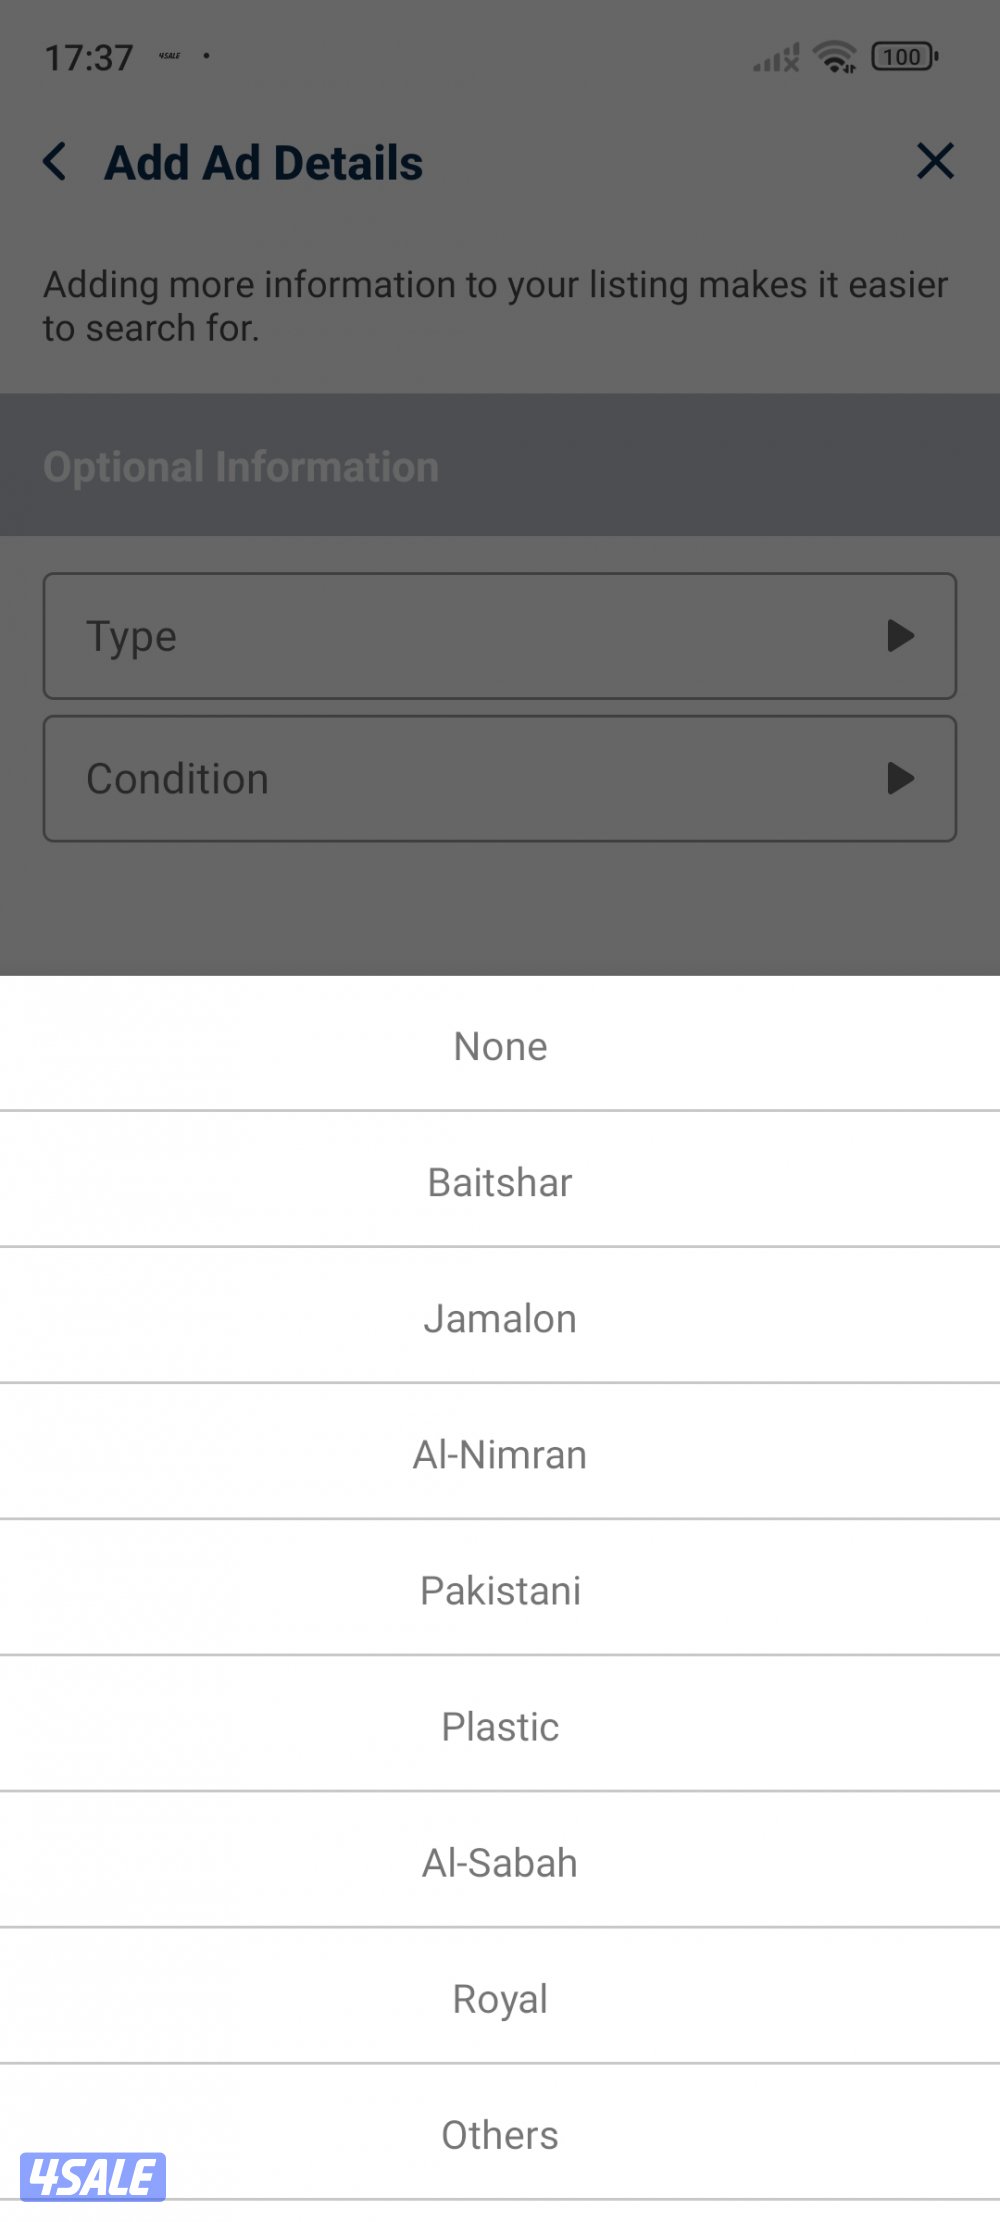The width and height of the screenshot is (1000, 2222).
Task: Tap the 4Sale notification icon in status bar
Action: 170,56
